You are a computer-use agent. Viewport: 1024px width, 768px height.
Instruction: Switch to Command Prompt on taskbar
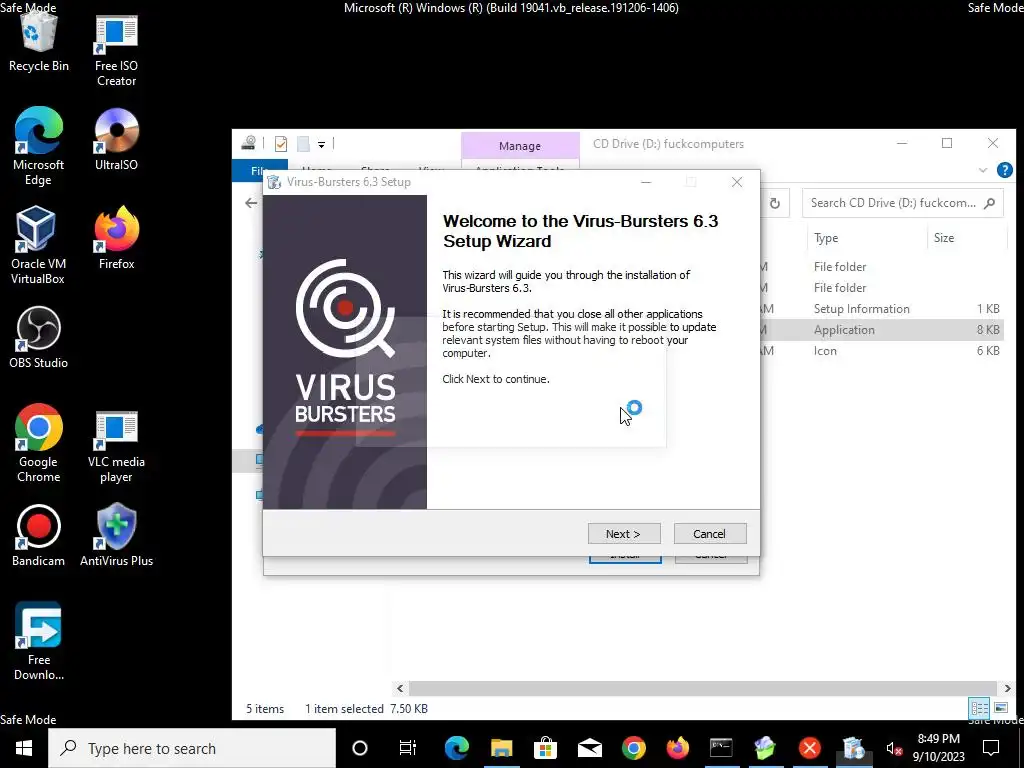click(x=721, y=748)
